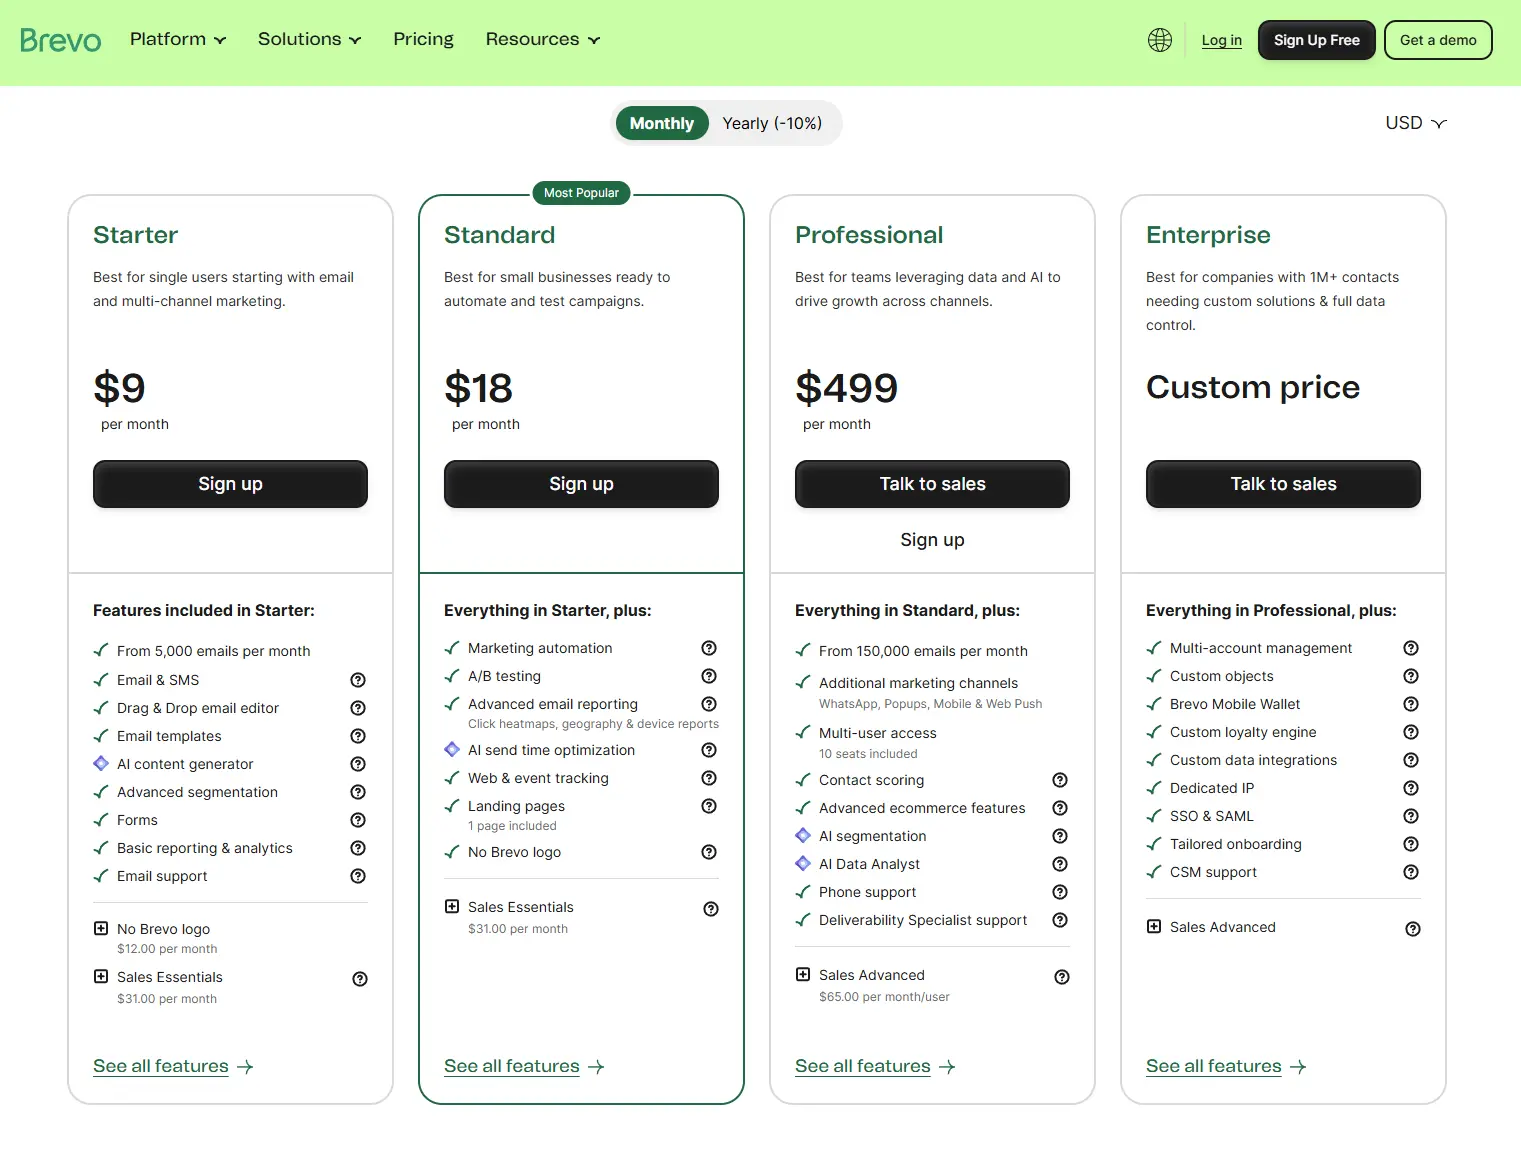This screenshot has width=1521, height=1157.
Task: Click the Get a demo button
Action: pos(1438,40)
